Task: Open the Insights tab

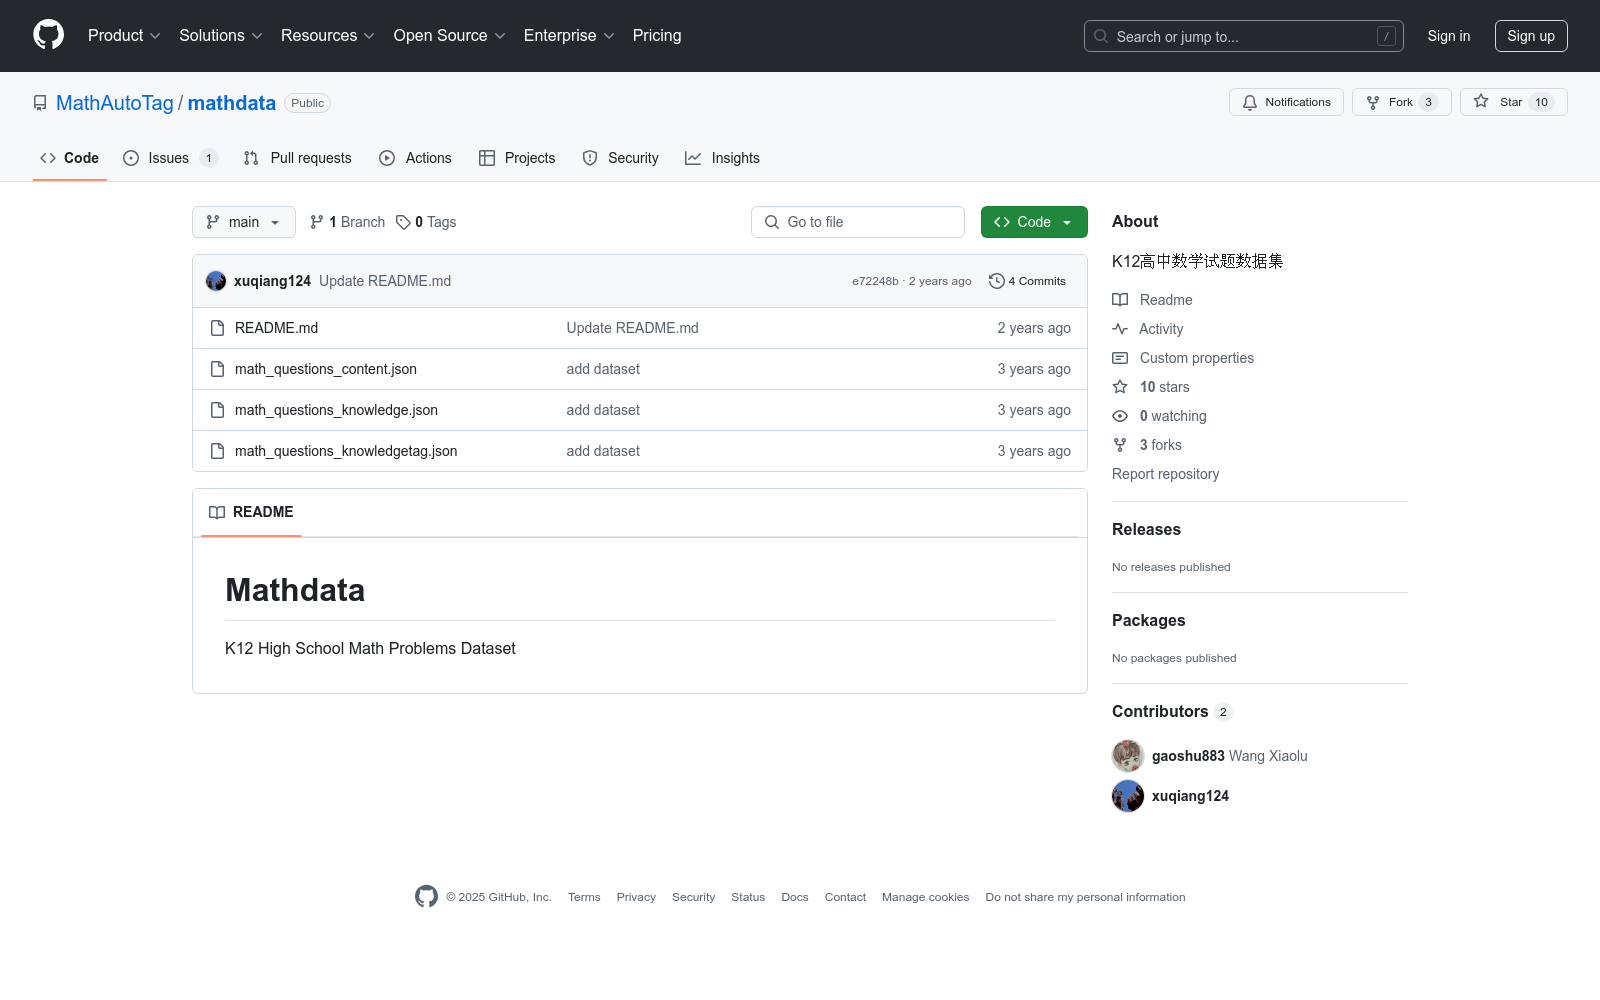Action: (x=722, y=158)
